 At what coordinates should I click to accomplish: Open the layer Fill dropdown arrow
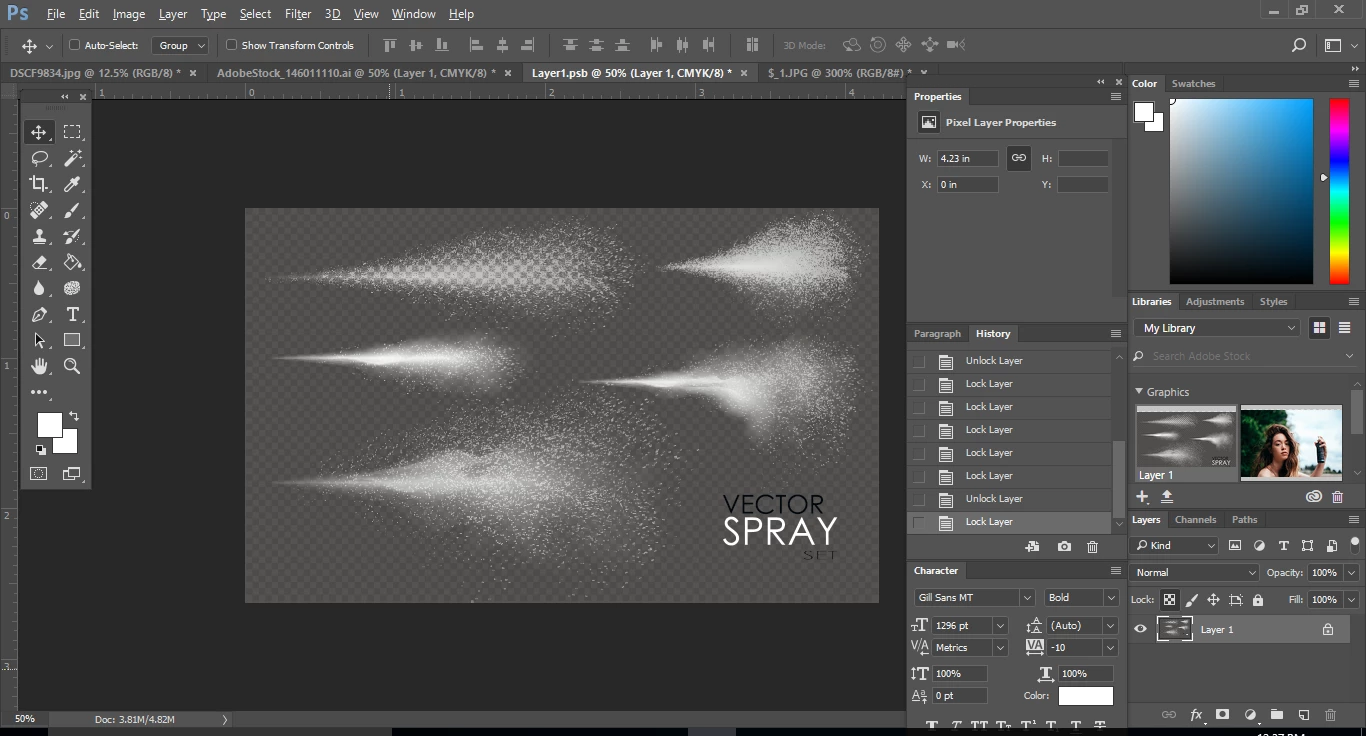pyautogui.click(x=1352, y=600)
